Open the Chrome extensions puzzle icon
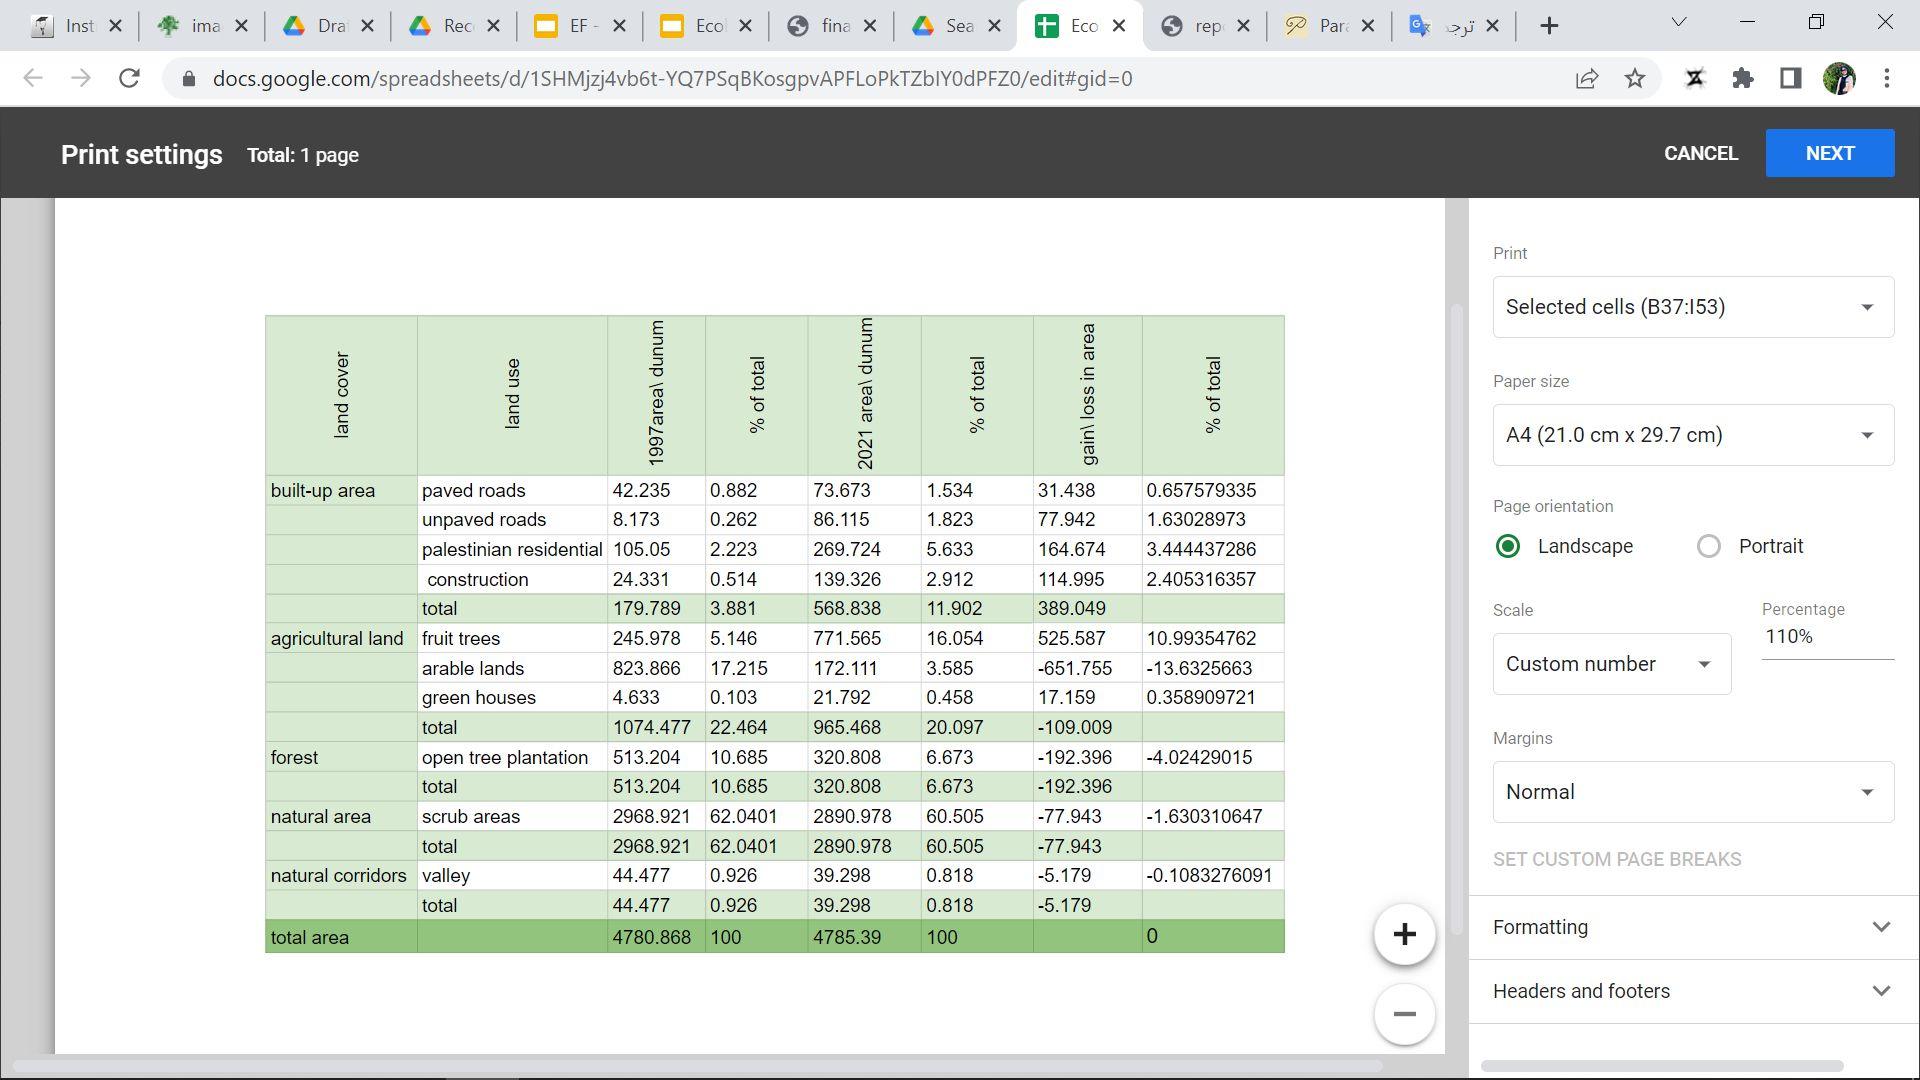This screenshot has width=1920, height=1080. click(x=1742, y=78)
